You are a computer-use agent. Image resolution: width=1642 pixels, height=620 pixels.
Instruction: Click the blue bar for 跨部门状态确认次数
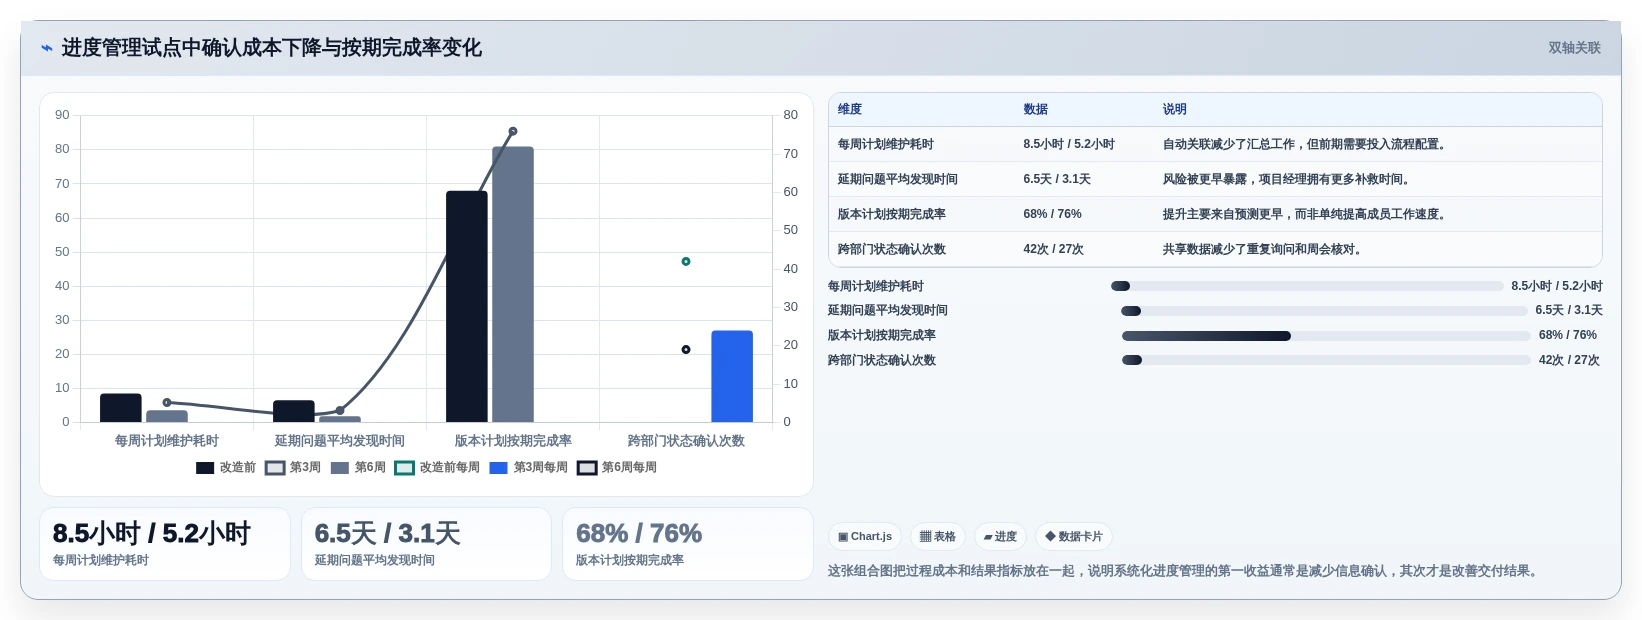click(732, 376)
